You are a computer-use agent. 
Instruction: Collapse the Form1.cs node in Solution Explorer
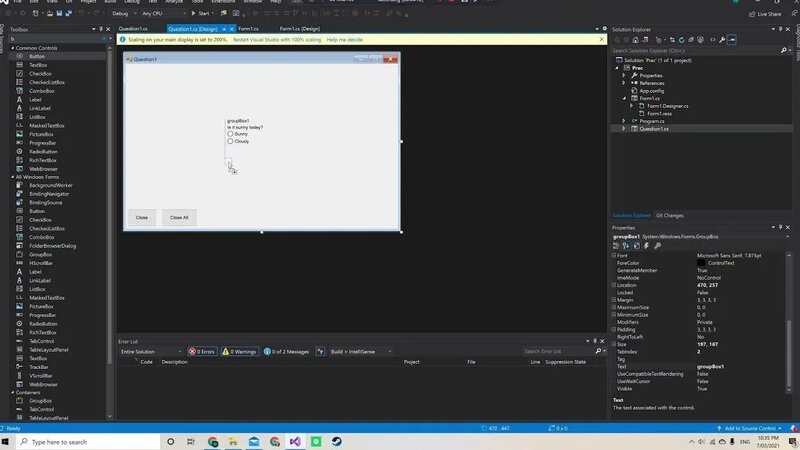point(623,98)
